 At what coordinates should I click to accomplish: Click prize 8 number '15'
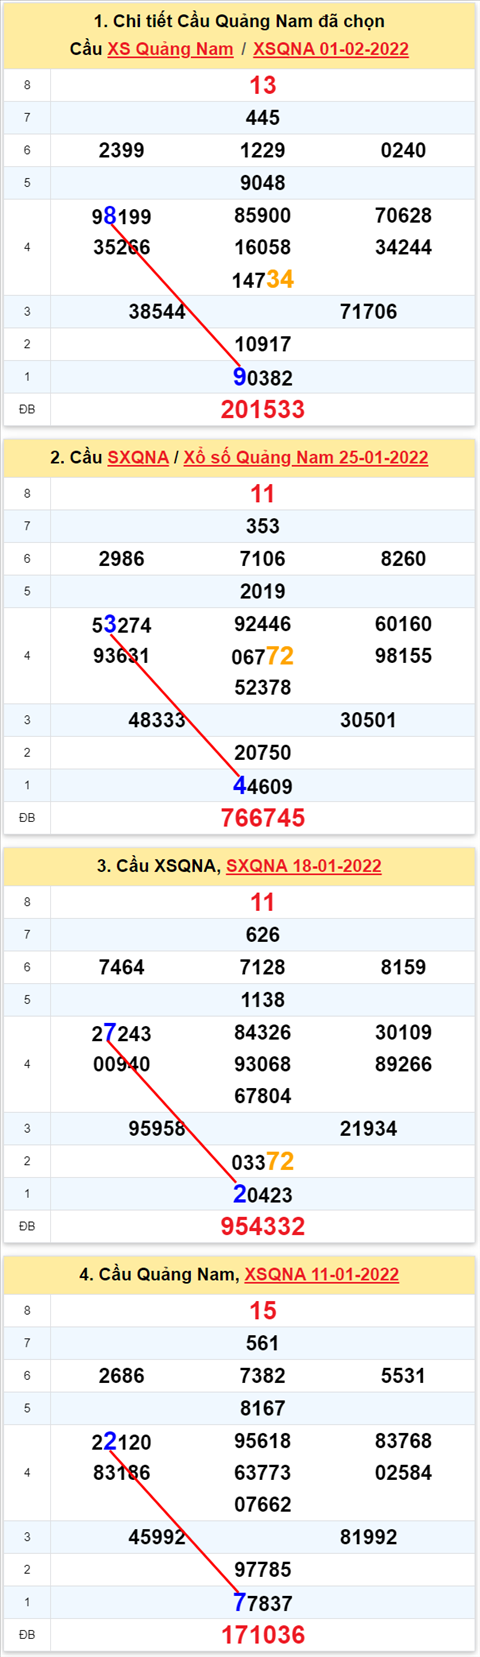tap(263, 1310)
